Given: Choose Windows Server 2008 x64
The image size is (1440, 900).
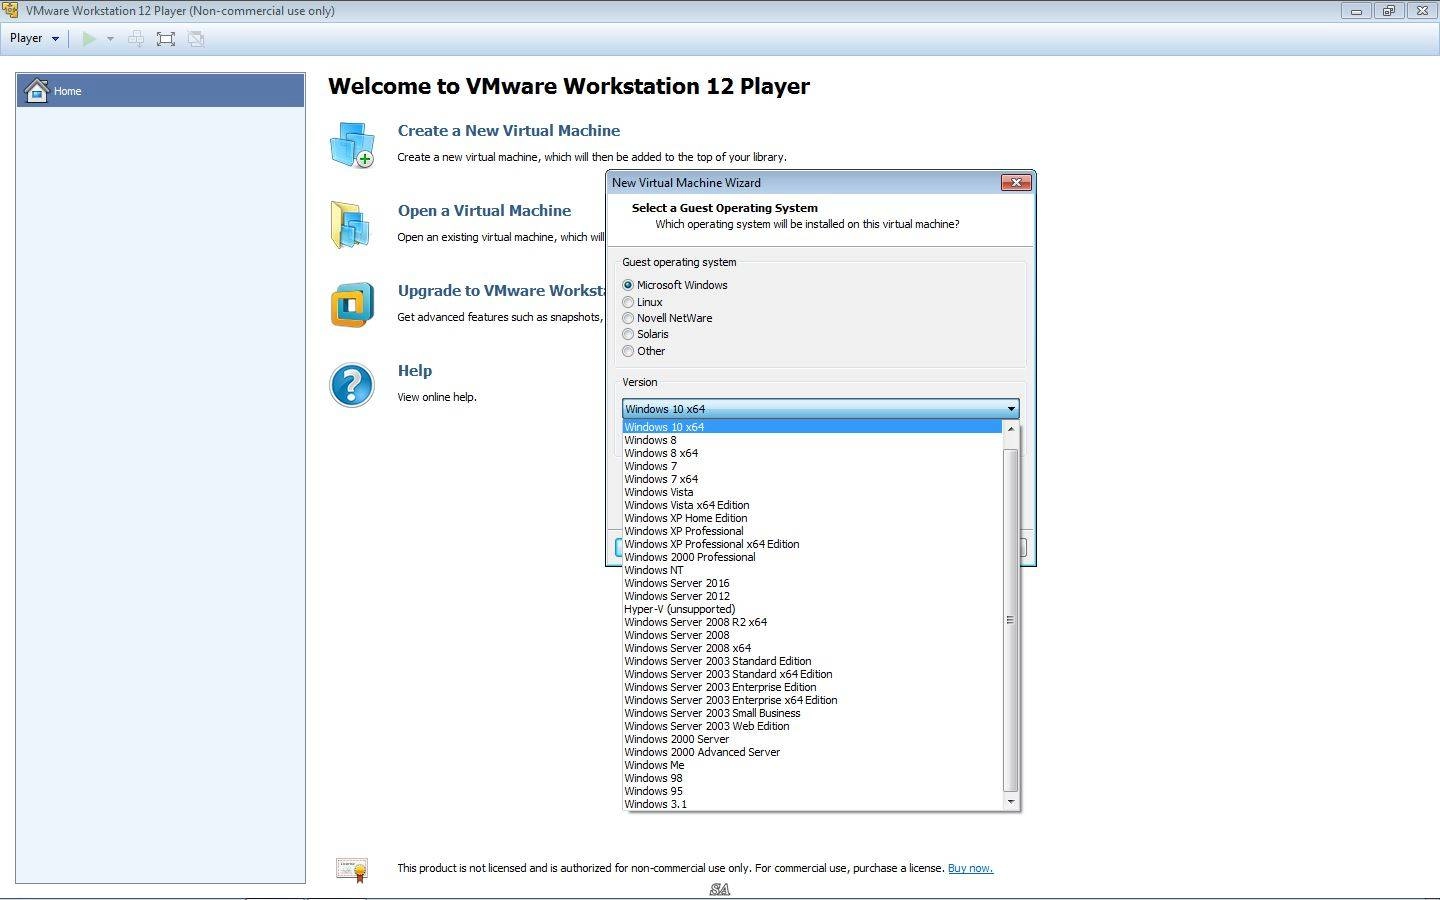Looking at the screenshot, I should coord(812,648).
